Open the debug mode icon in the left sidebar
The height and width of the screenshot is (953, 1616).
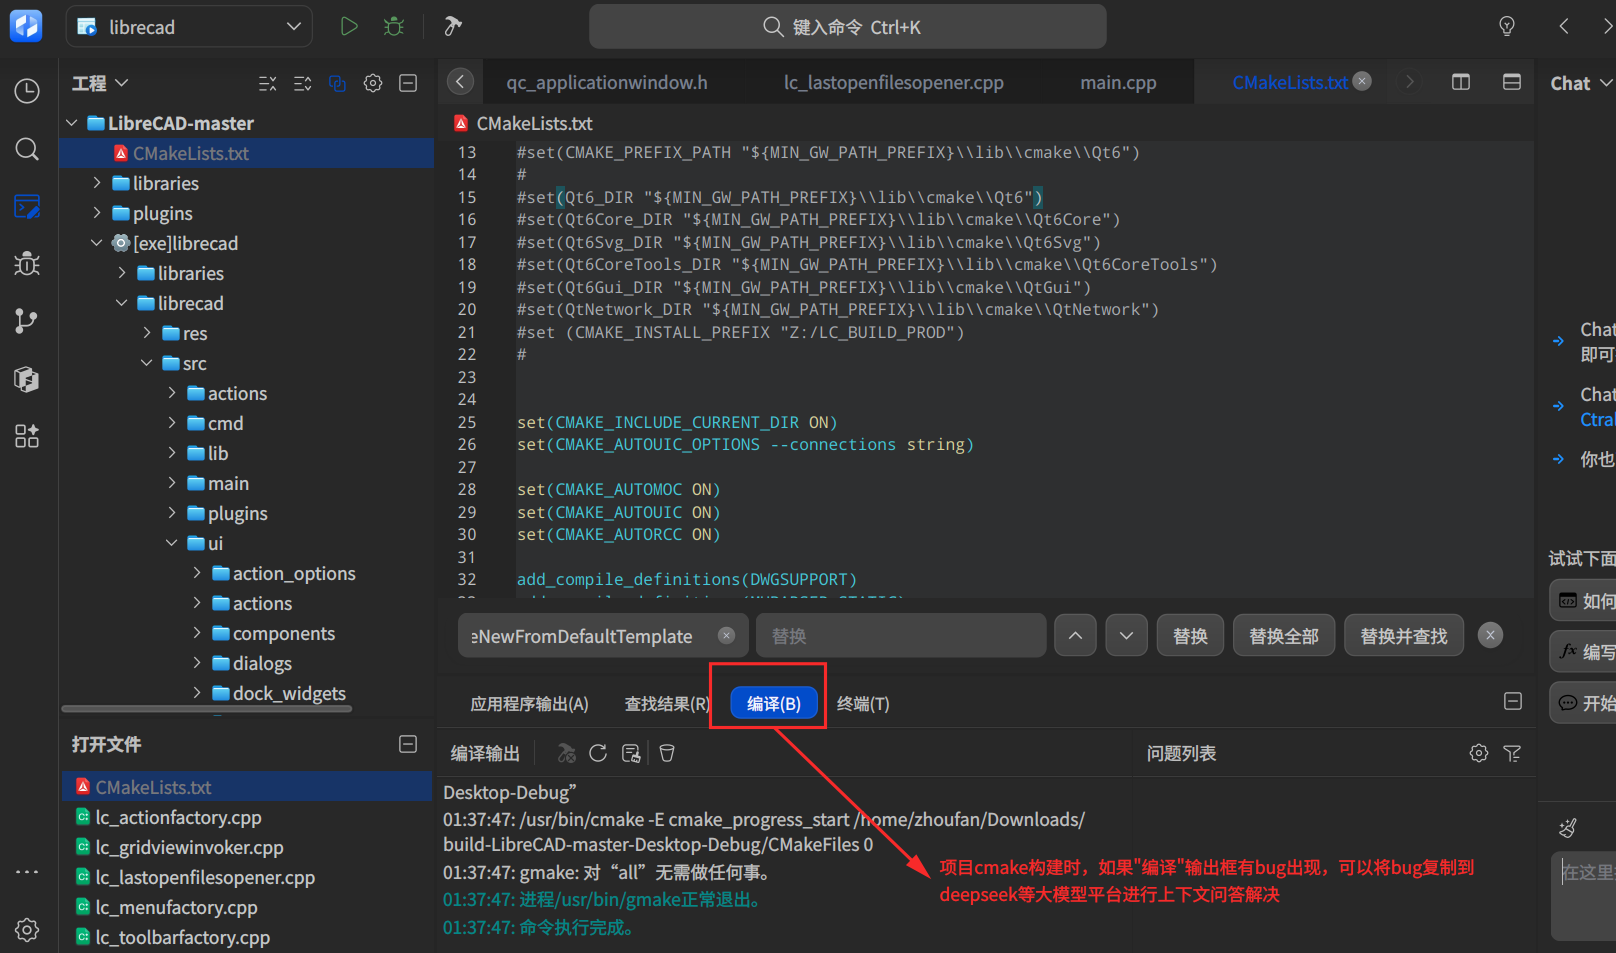(27, 264)
